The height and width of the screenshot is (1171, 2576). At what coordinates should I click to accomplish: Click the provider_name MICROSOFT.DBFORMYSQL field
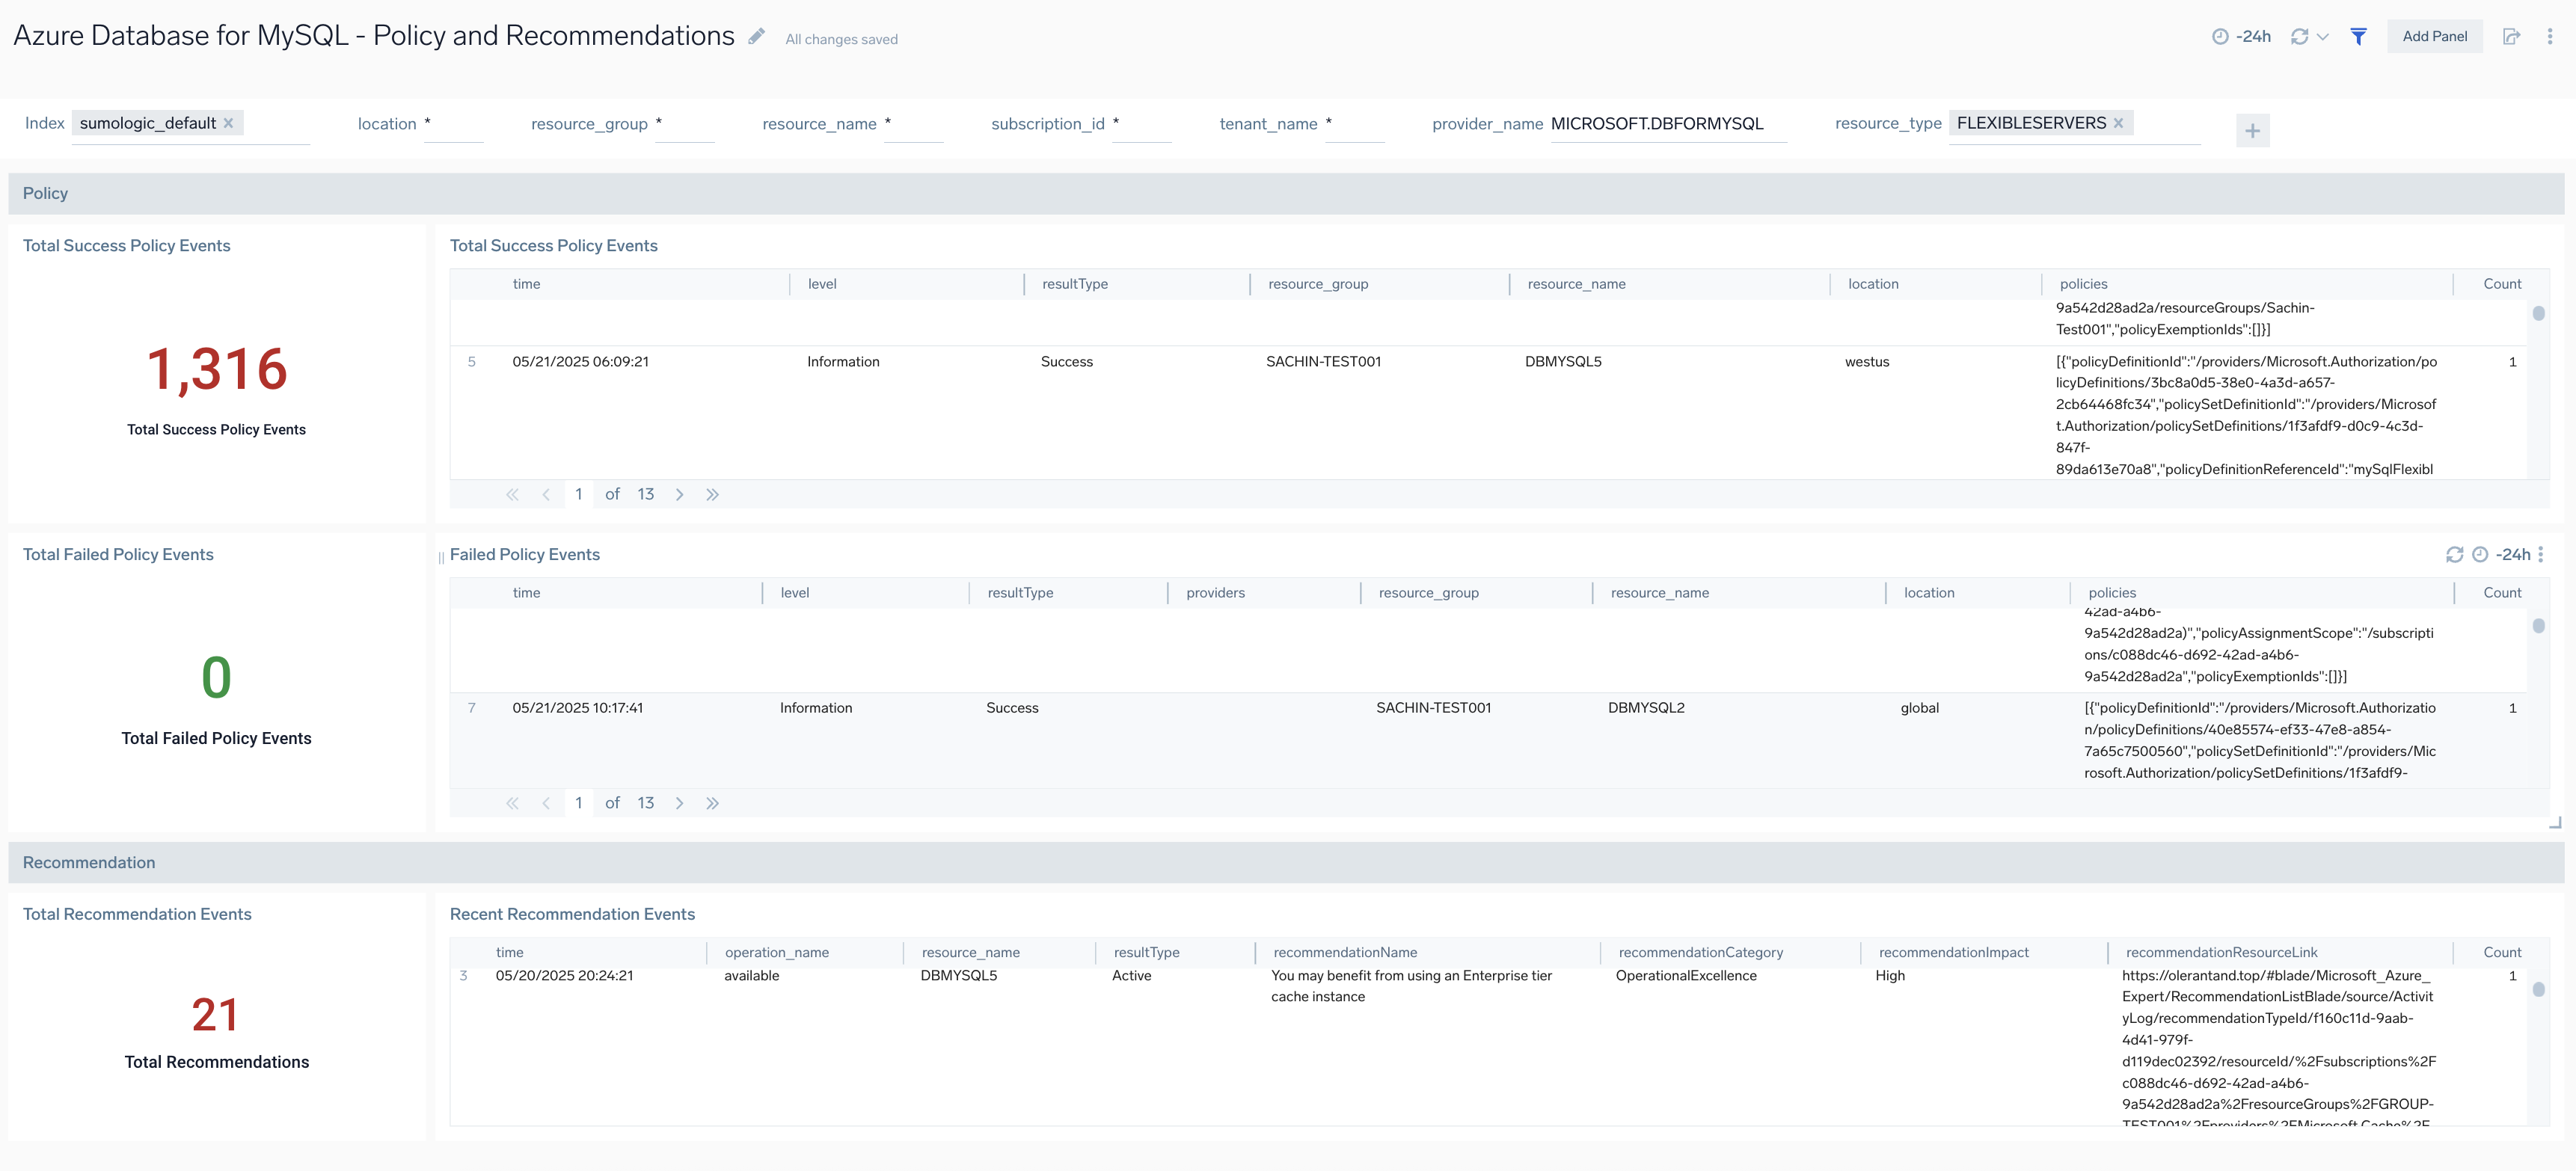1668,124
